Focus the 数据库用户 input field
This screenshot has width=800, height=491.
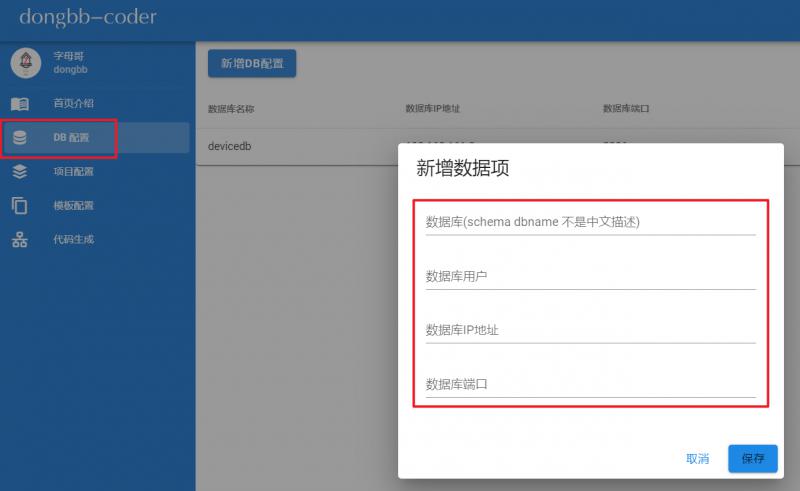[x=591, y=276]
